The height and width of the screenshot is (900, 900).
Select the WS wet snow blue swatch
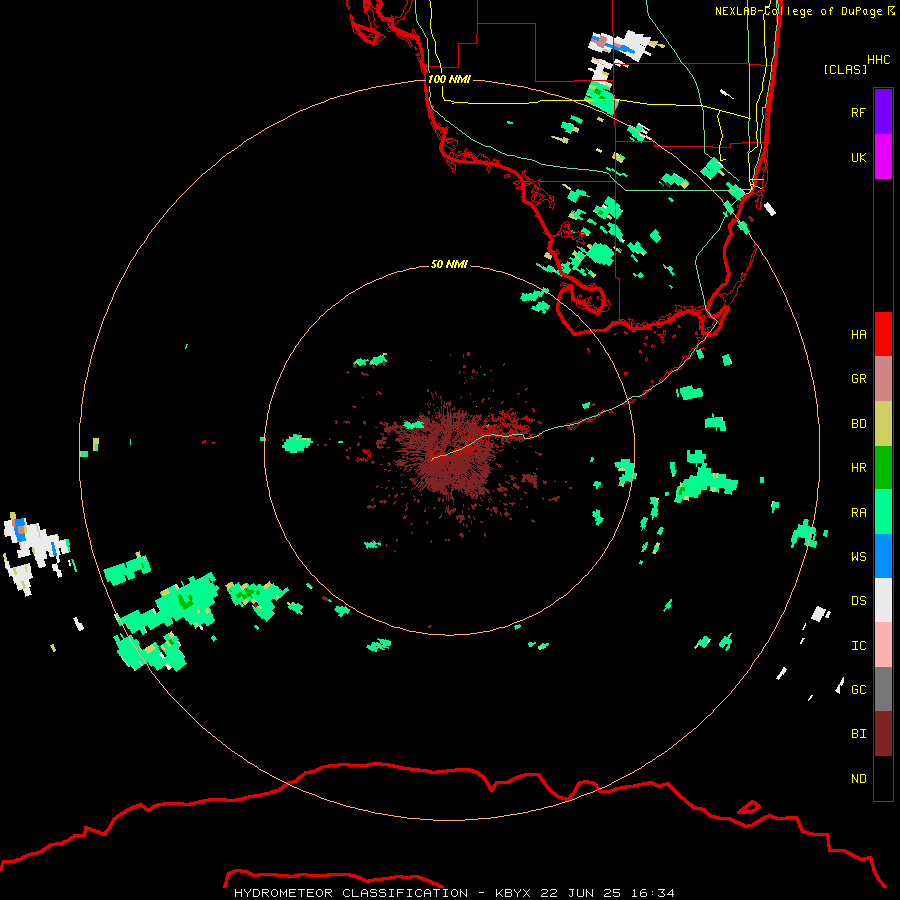tap(883, 556)
